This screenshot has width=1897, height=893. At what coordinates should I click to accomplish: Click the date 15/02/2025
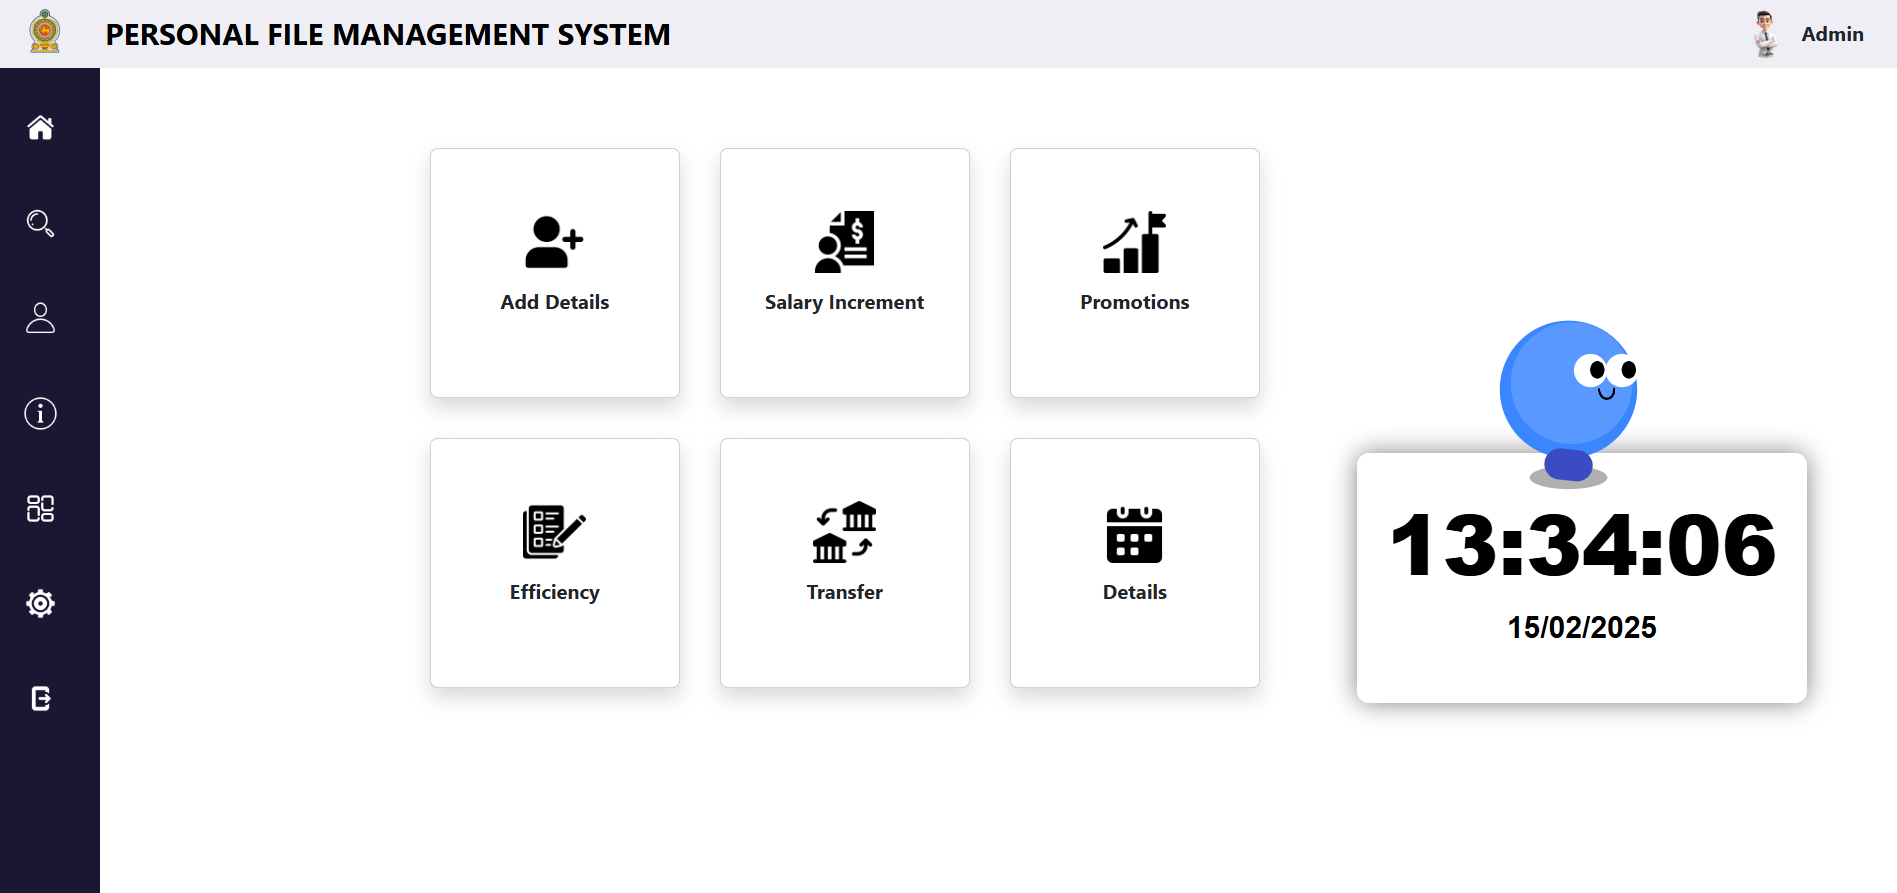pyautogui.click(x=1582, y=627)
